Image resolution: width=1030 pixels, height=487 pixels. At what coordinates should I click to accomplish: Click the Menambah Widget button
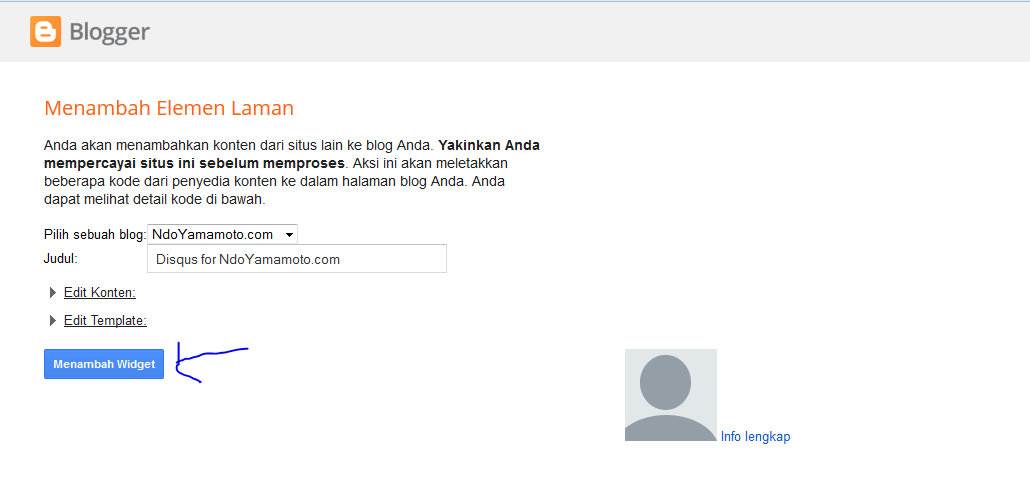tap(104, 364)
